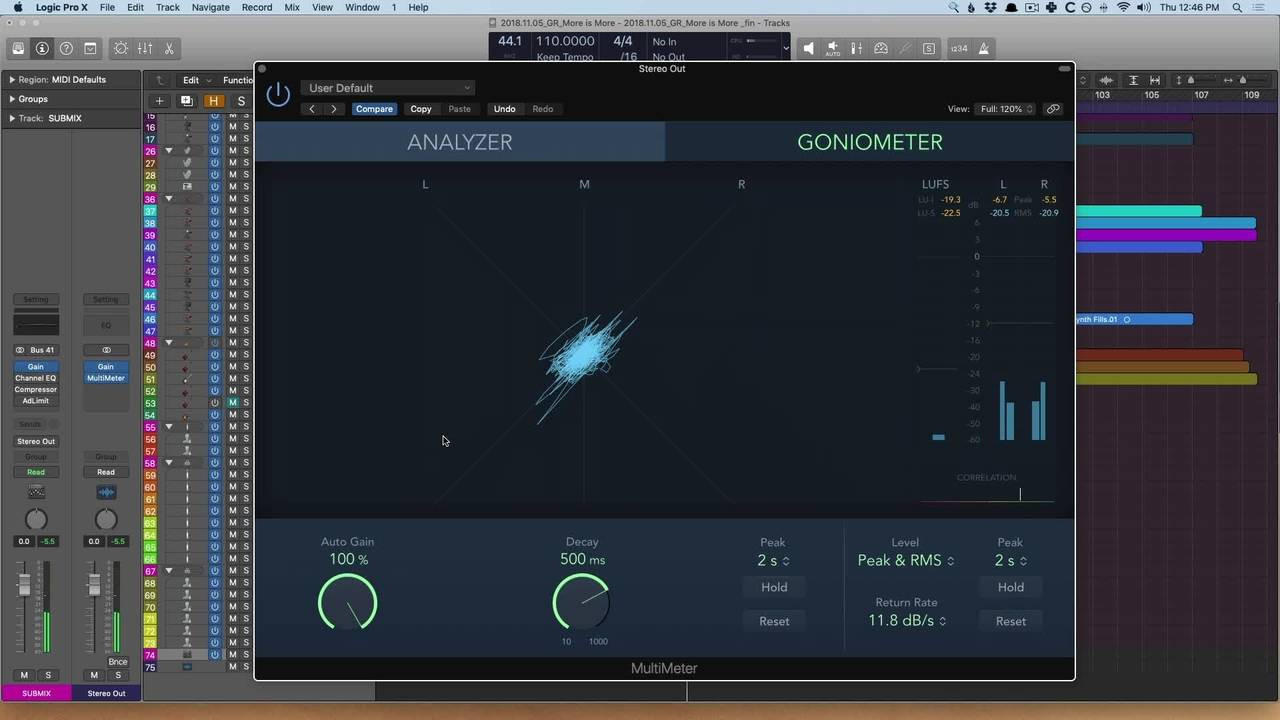Viewport: 1280px width, 720px height.
Task: Mute the Stereo Out channel strip
Action: (94, 675)
